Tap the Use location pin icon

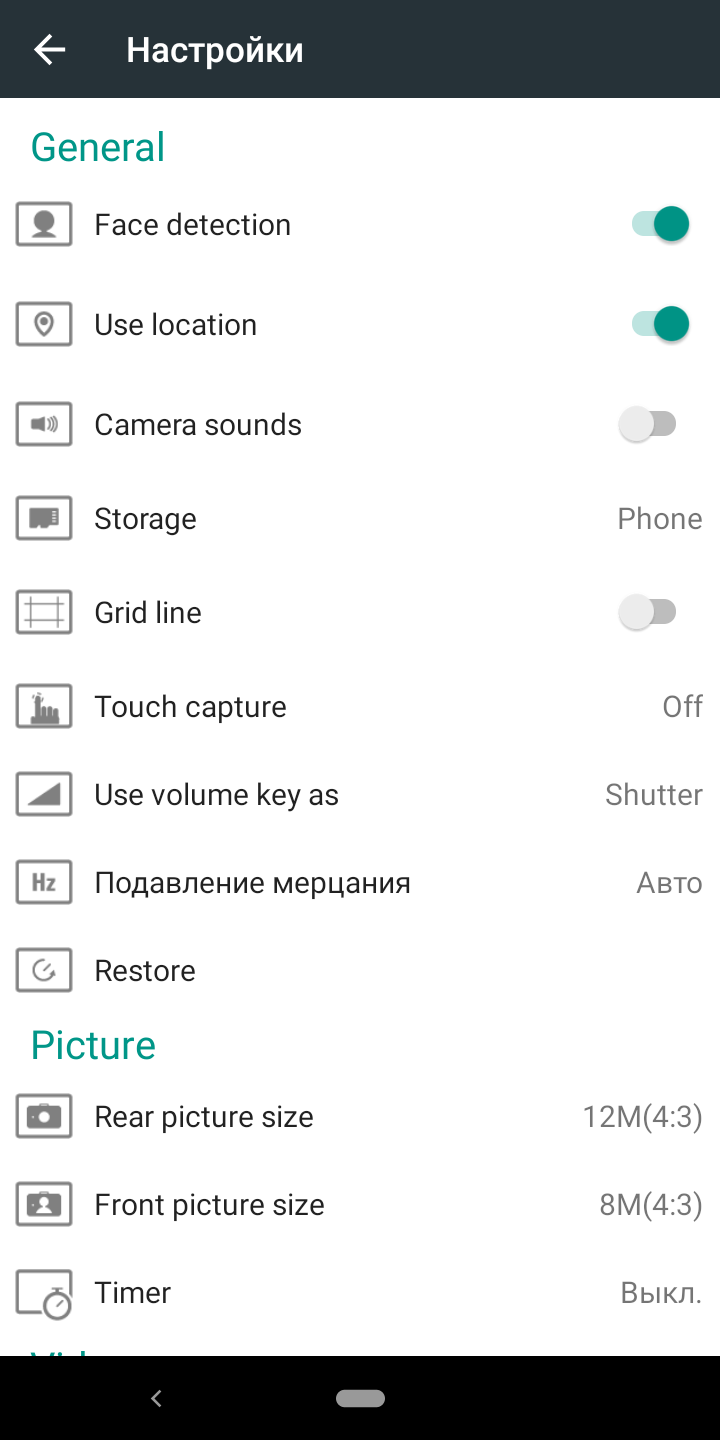(44, 324)
